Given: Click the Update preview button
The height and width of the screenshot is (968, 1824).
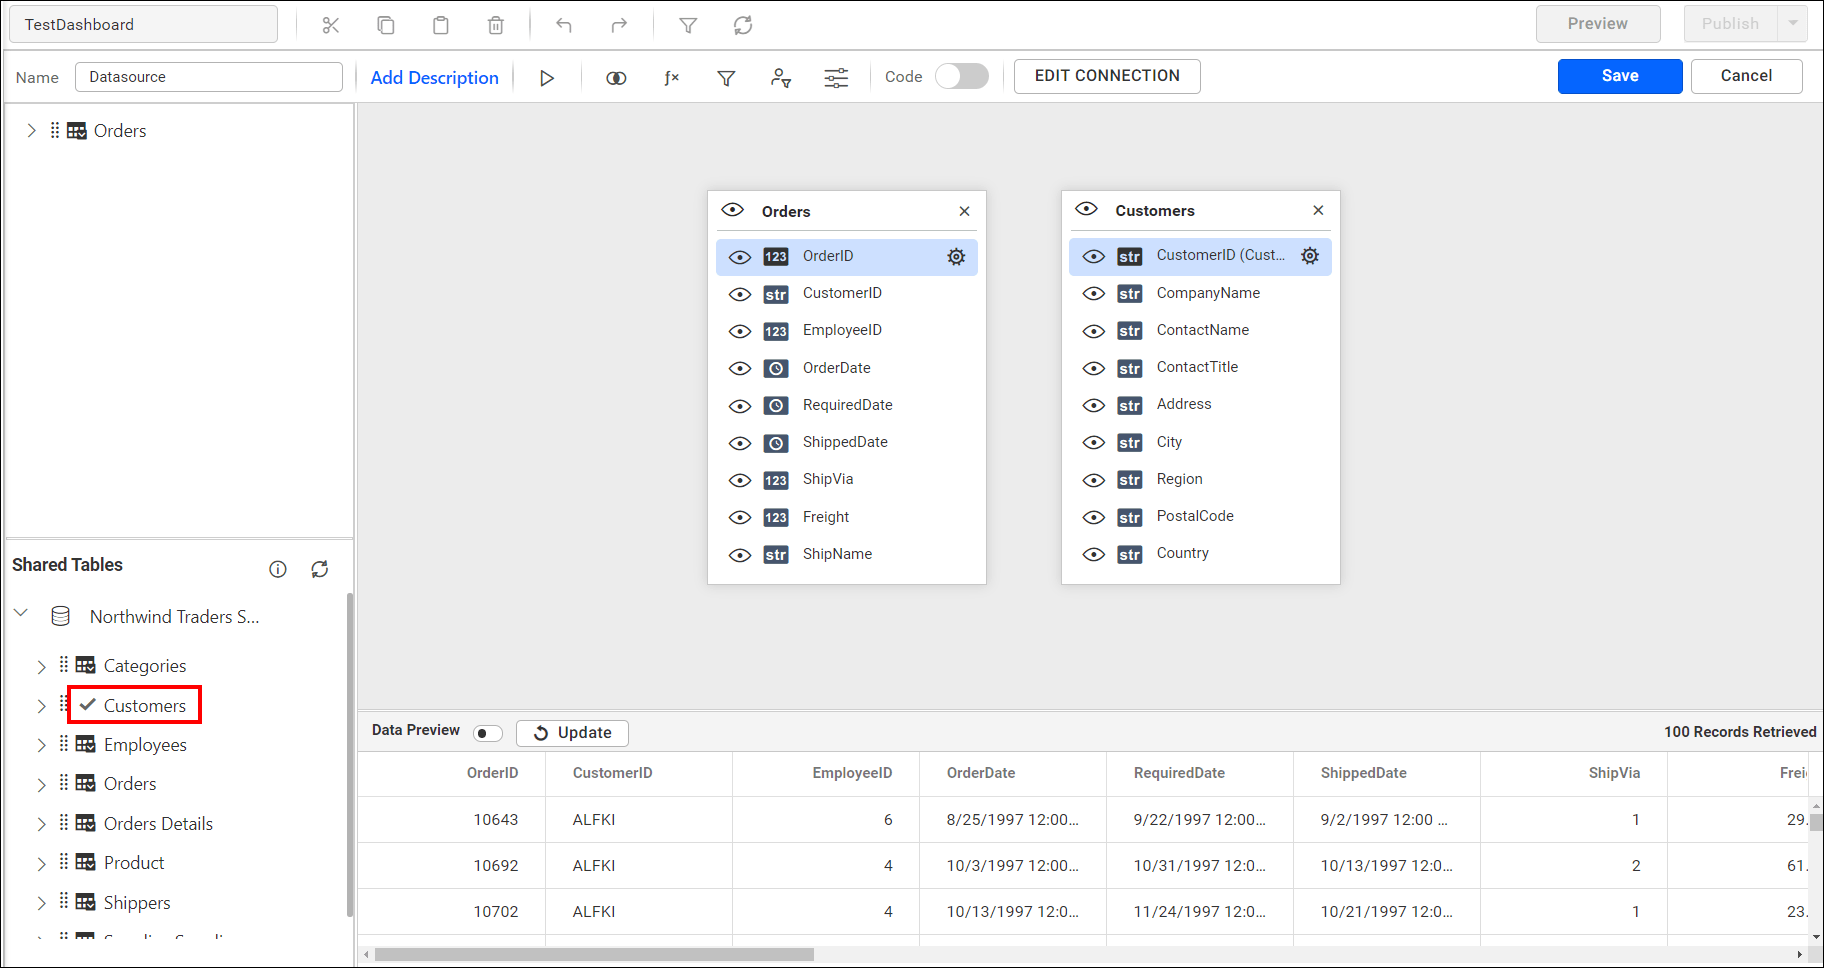Looking at the screenshot, I should tap(572, 733).
